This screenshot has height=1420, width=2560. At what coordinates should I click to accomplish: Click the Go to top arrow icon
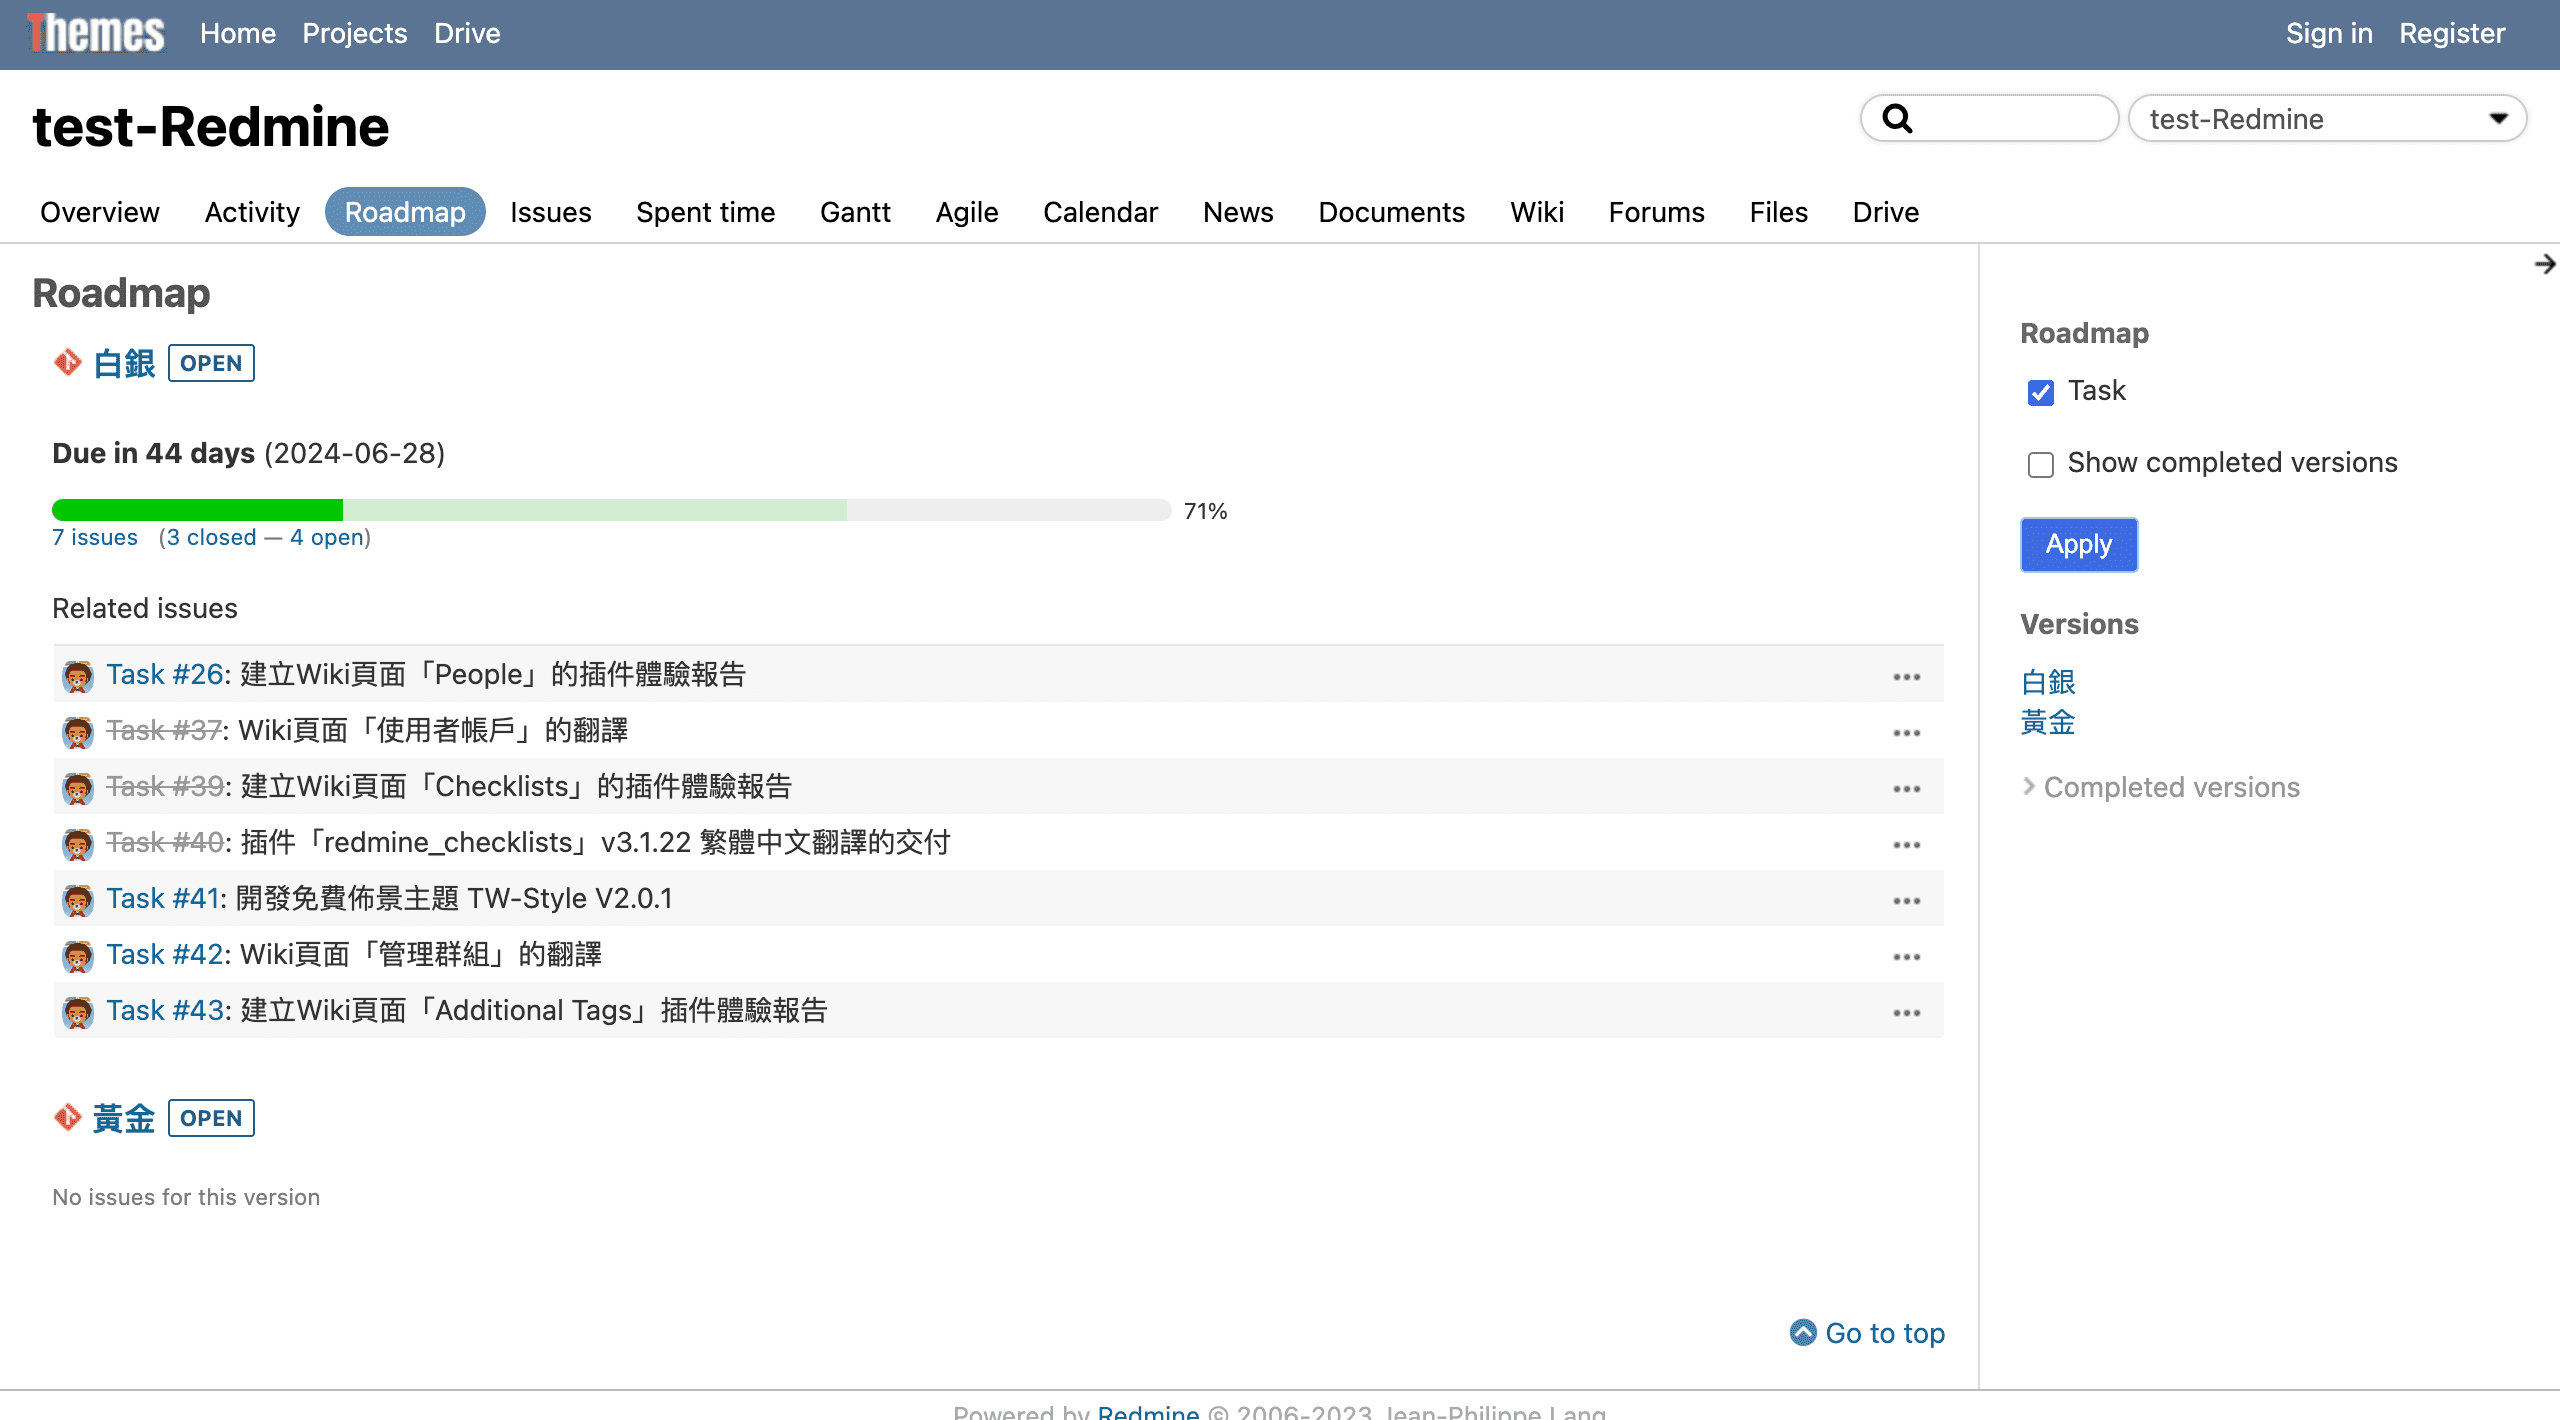pos(1802,1333)
